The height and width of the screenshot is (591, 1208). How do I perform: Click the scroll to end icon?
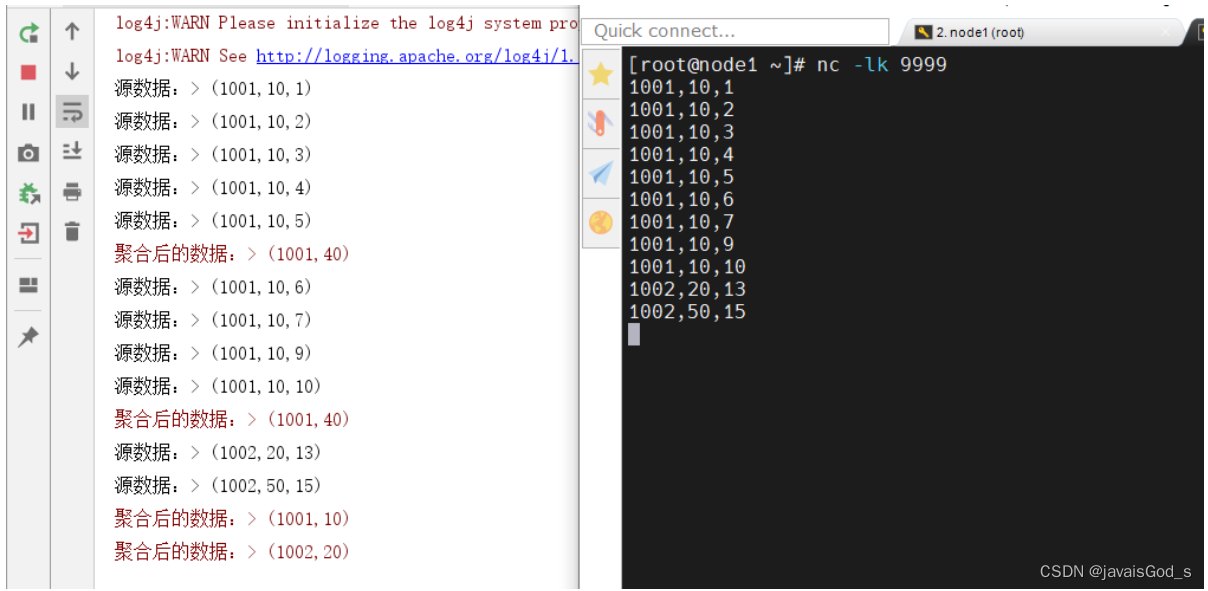tap(72, 151)
